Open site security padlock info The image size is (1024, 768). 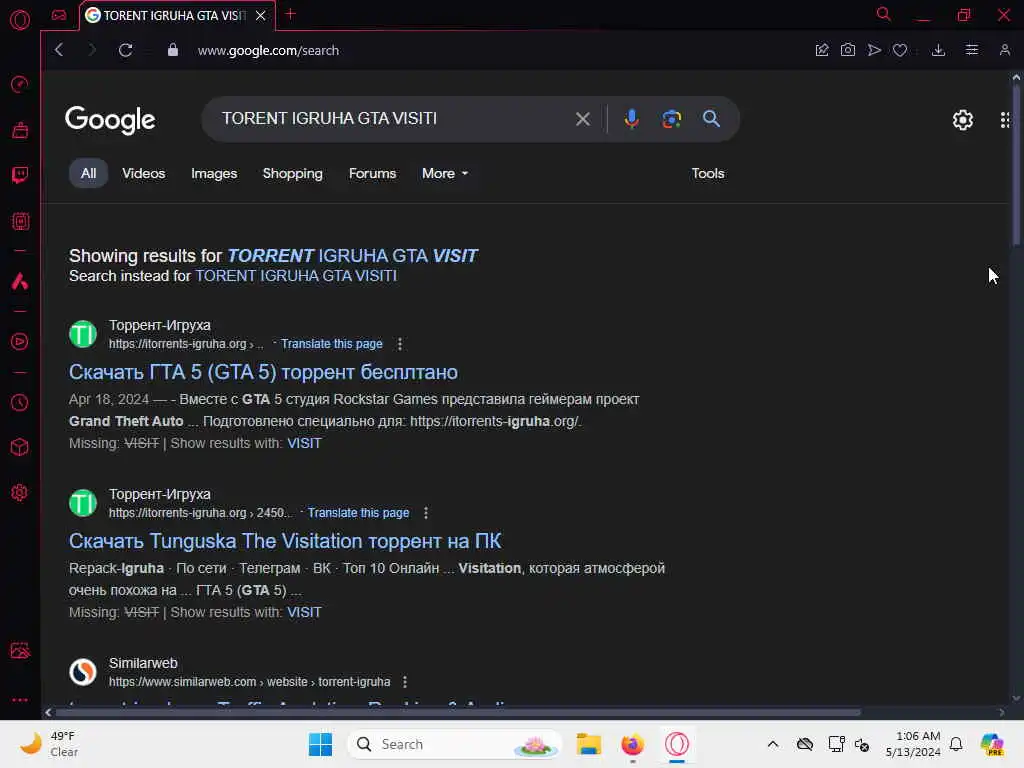pos(173,50)
